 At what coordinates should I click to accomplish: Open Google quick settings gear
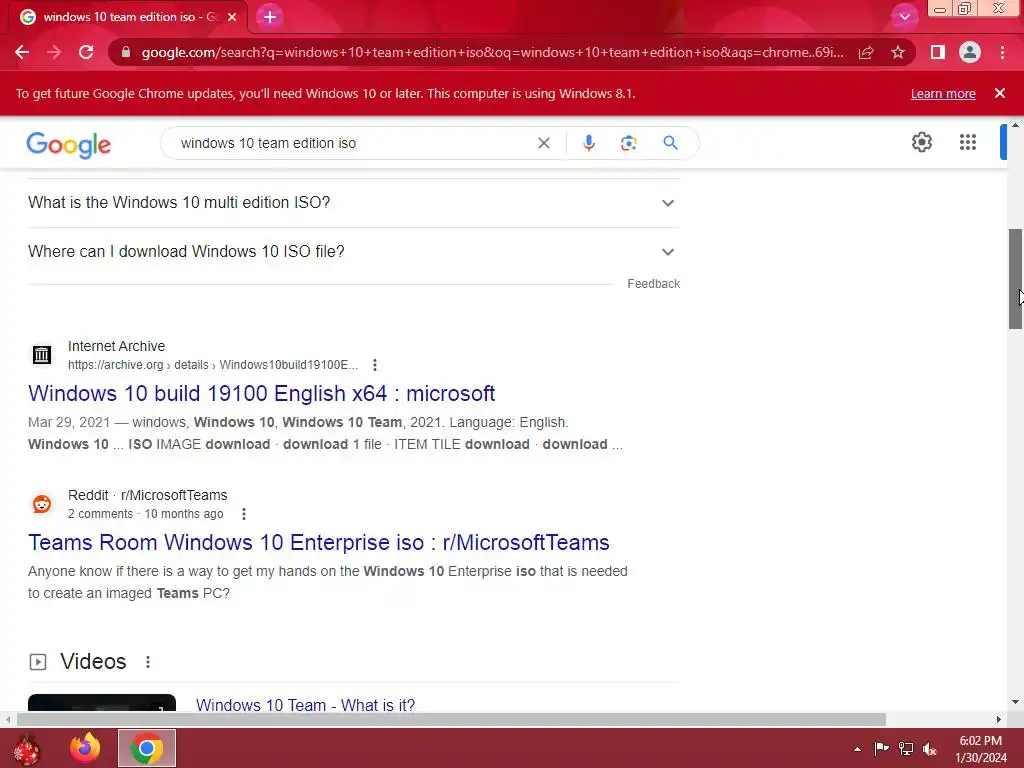click(921, 142)
